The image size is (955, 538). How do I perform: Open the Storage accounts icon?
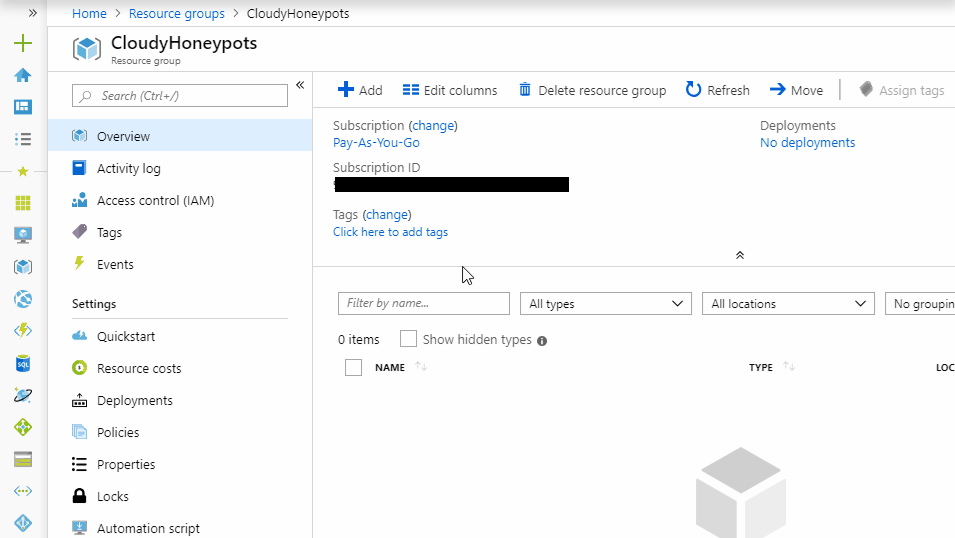pyautogui.click(x=23, y=459)
